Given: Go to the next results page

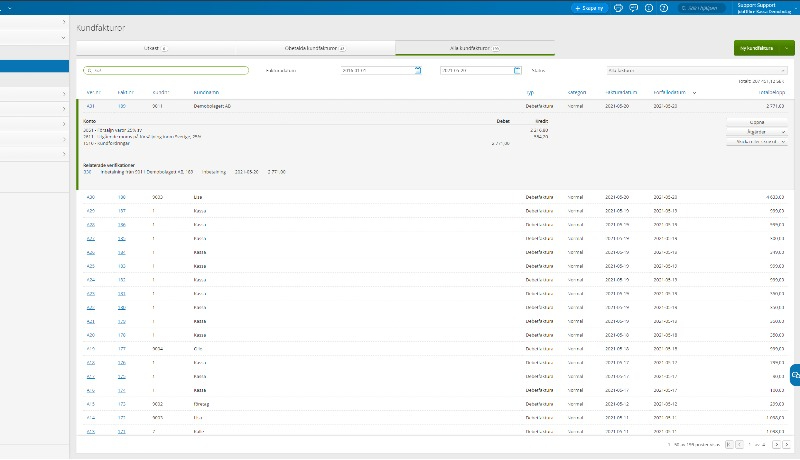Looking at the screenshot, I should point(776,445).
